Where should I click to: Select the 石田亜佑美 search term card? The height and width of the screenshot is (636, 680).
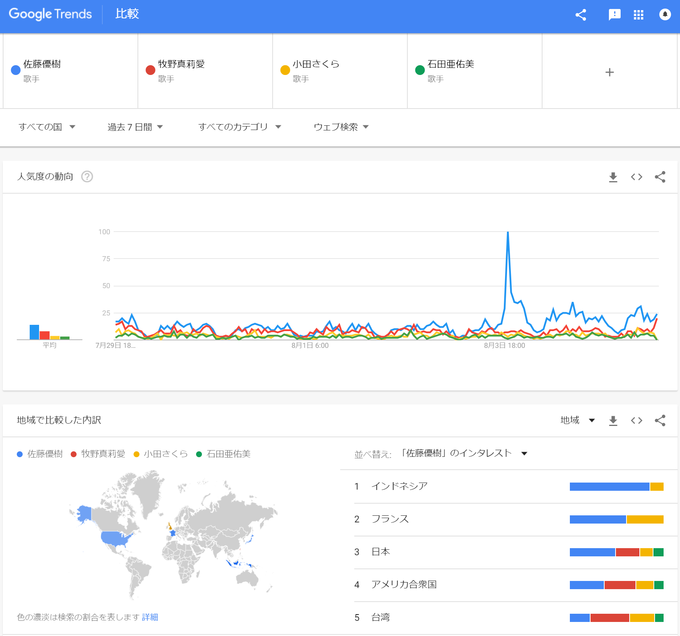475,71
